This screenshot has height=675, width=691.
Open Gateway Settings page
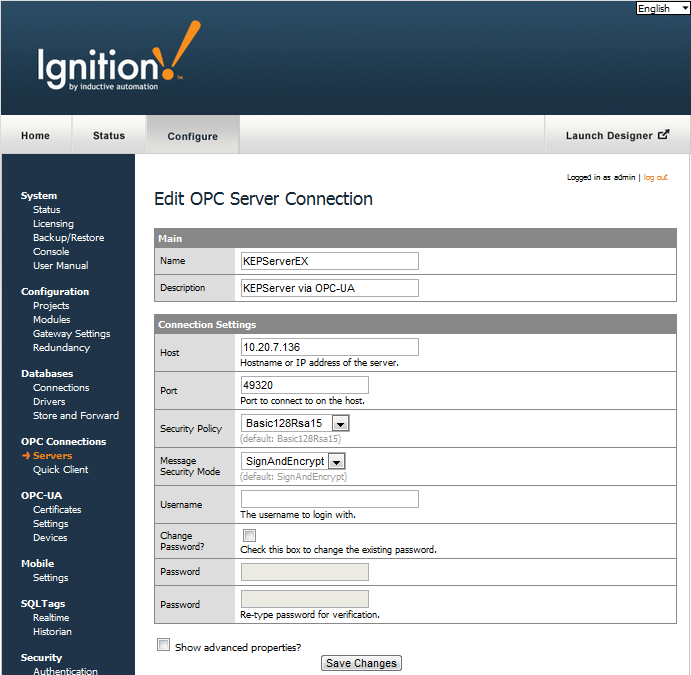[71, 334]
